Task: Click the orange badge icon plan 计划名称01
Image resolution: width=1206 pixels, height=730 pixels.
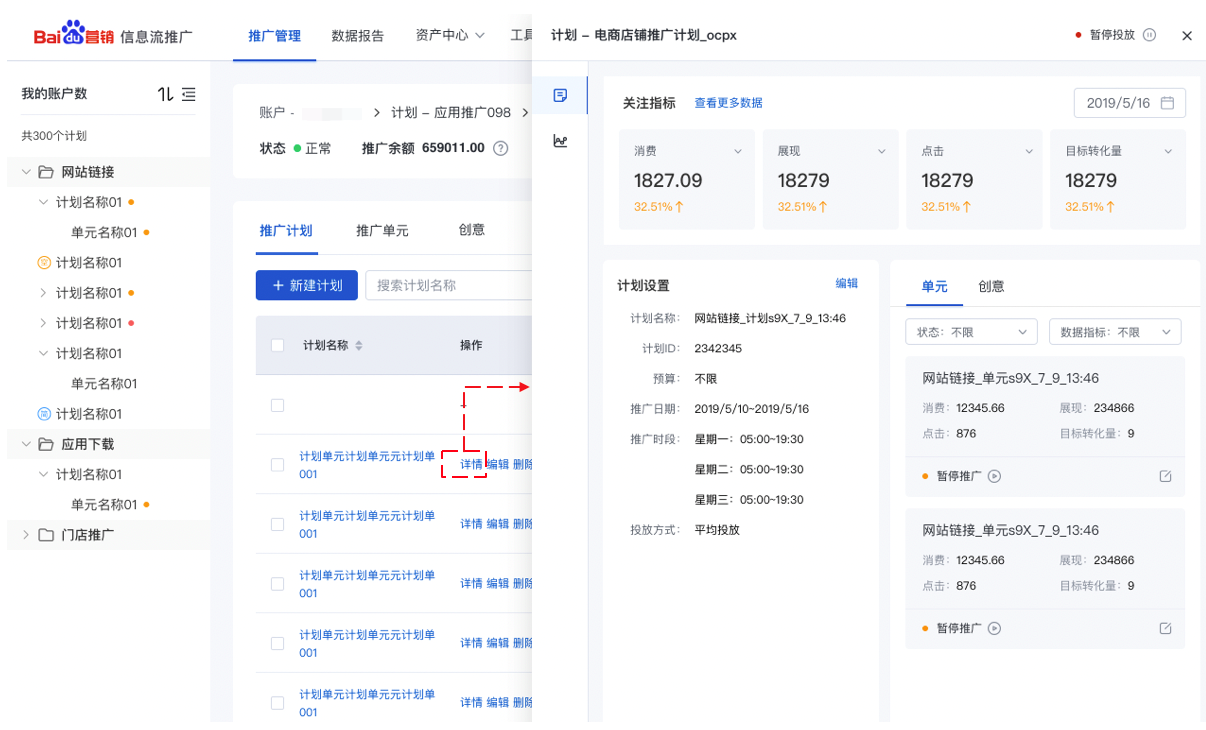Action: click(43, 263)
